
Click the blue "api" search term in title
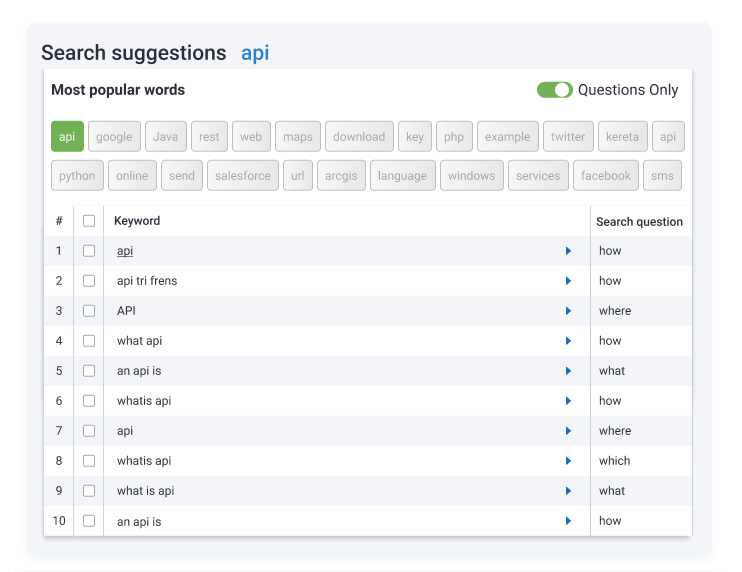tap(255, 53)
